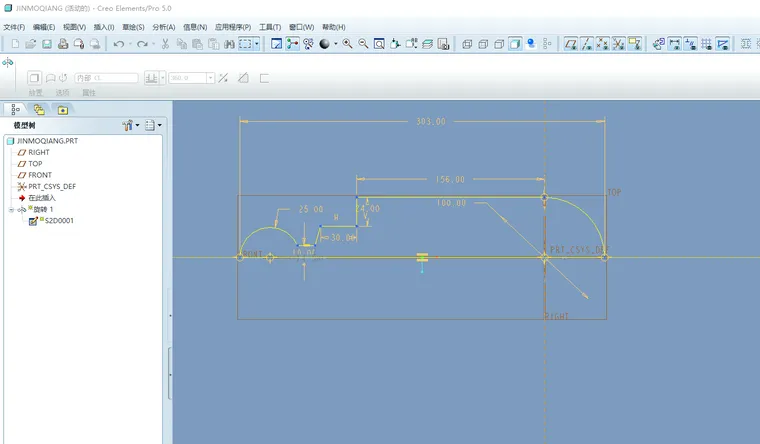This screenshot has height=444, width=760.
Task: Open the revolve depth type dropdown
Action: 163,78
